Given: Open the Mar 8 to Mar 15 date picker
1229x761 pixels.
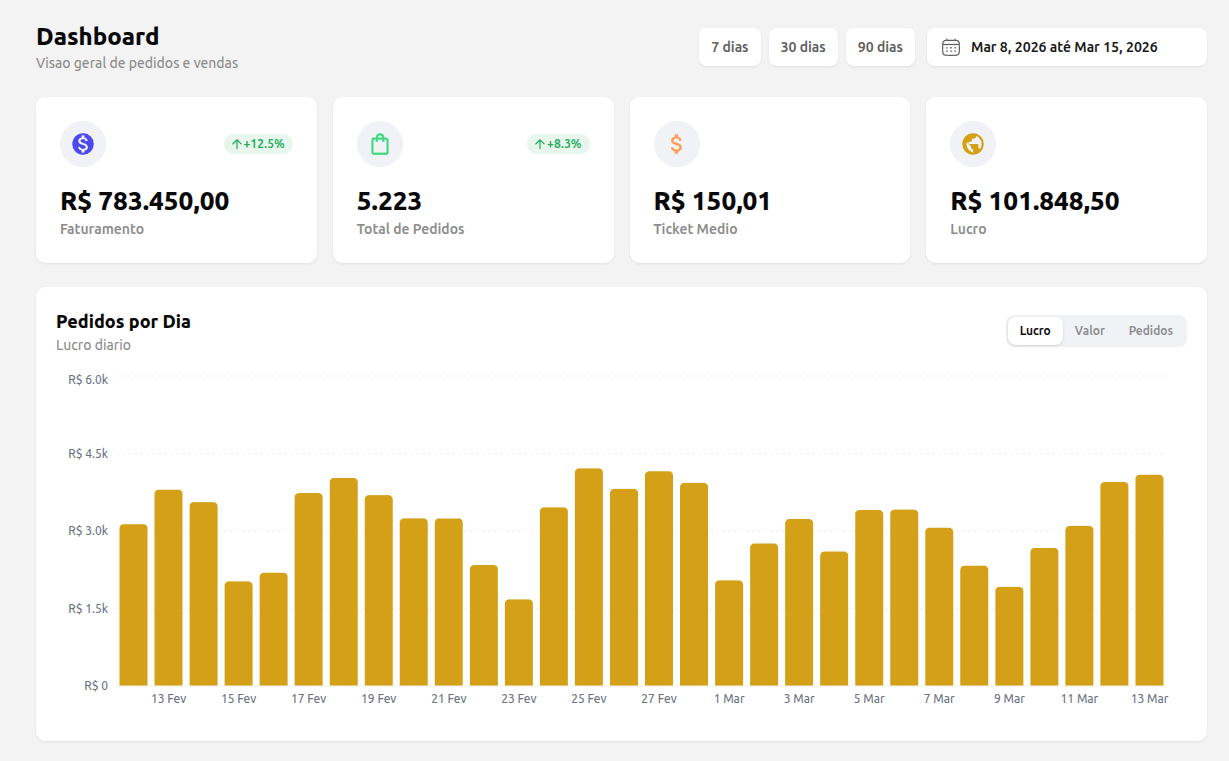Looking at the screenshot, I should click(x=1065, y=47).
